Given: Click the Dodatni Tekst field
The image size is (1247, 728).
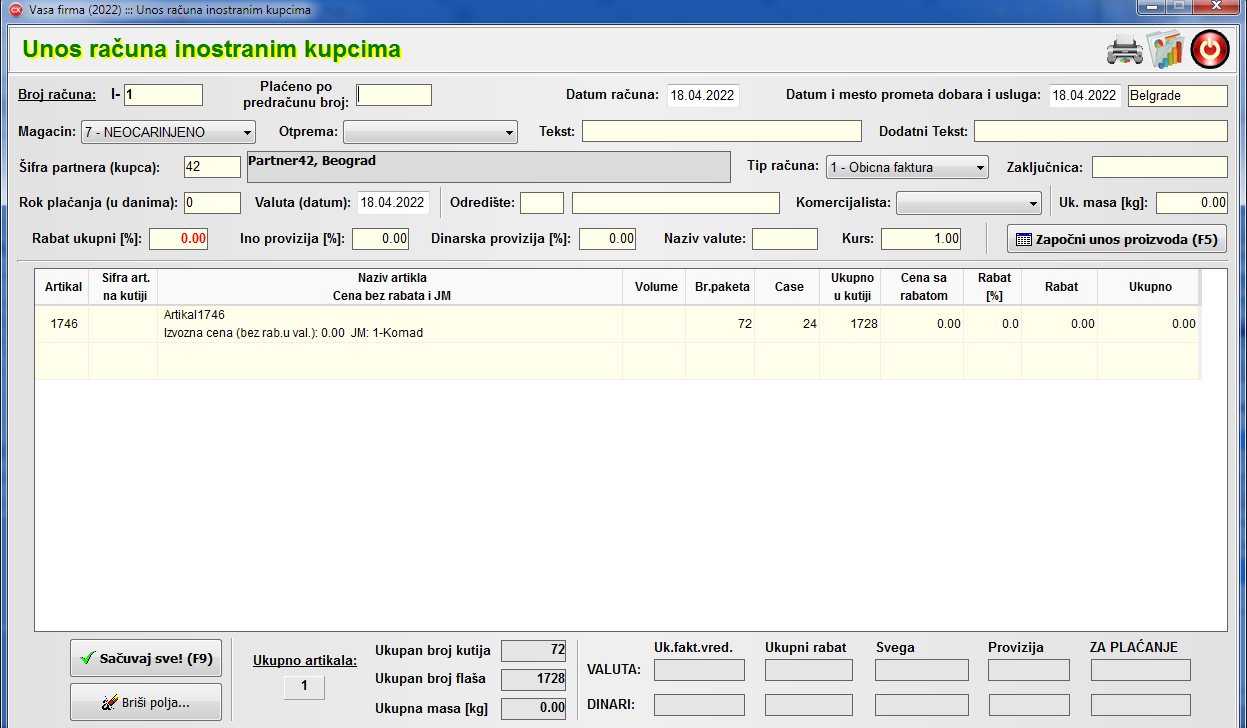Looking at the screenshot, I should (x=1100, y=131).
